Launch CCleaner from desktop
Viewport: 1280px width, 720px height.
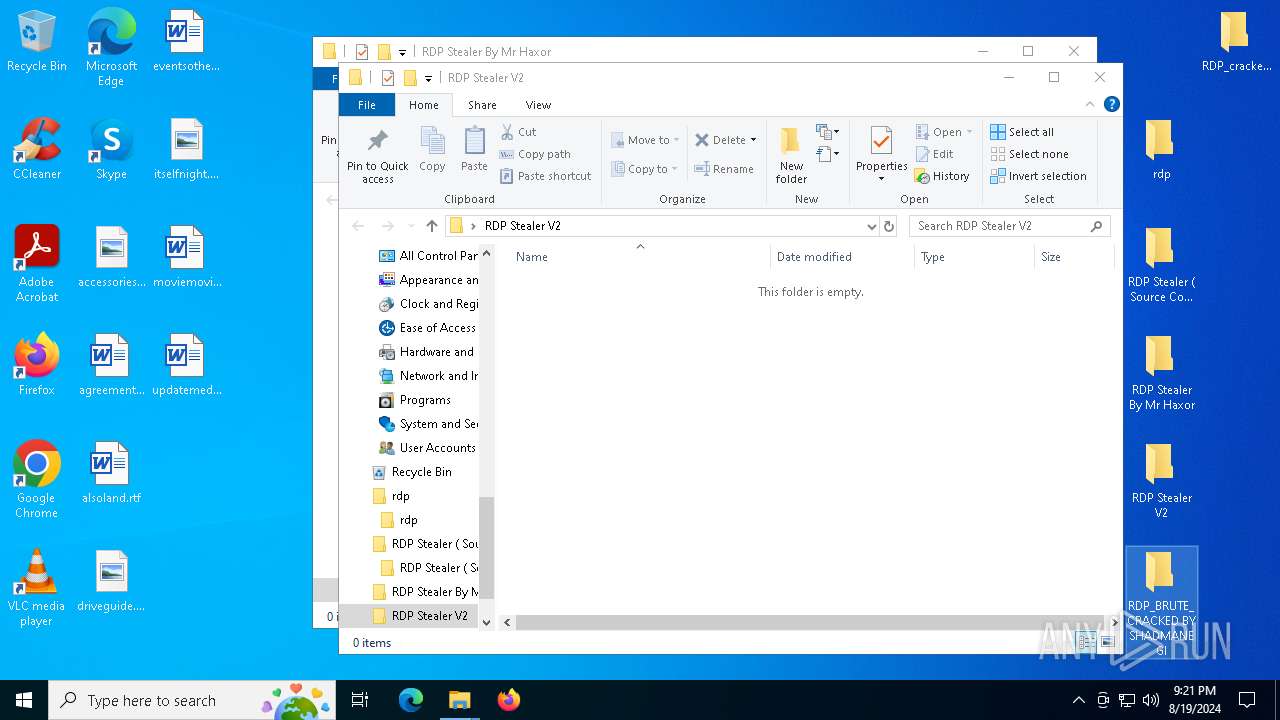click(x=36, y=150)
